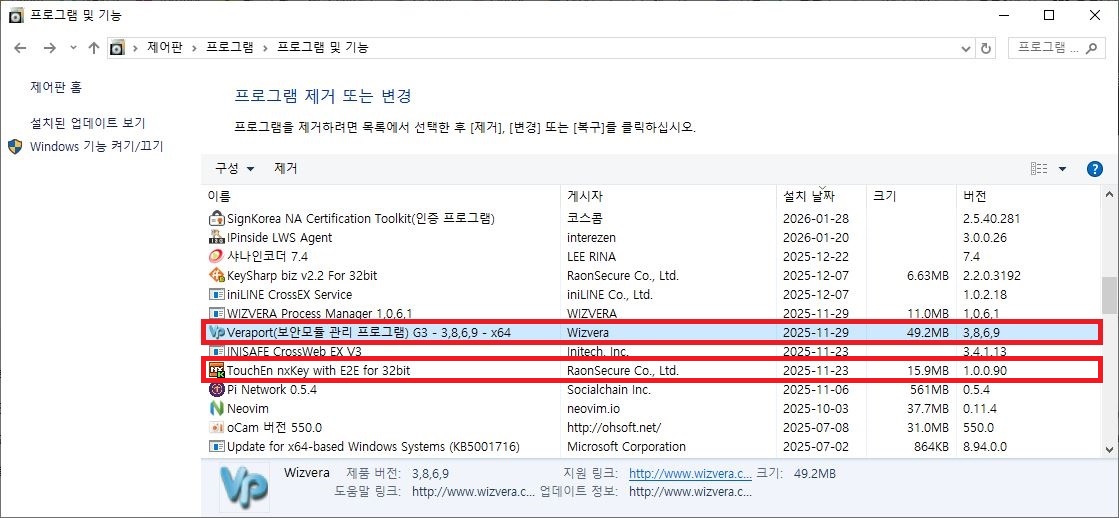This screenshot has width=1119, height=518.
Task: Open the 구성 dropdown menu
Action: [x=235, y=169]
